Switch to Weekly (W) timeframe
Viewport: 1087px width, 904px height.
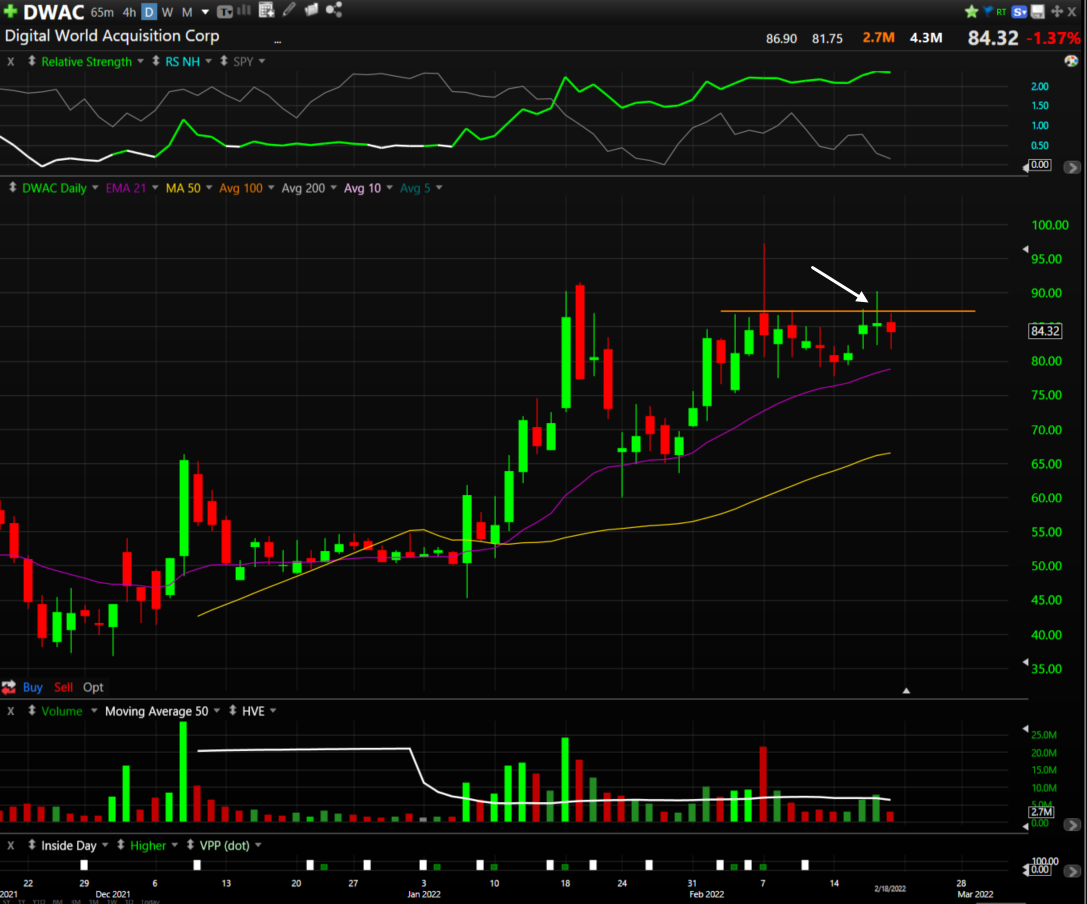click(167, 12)
